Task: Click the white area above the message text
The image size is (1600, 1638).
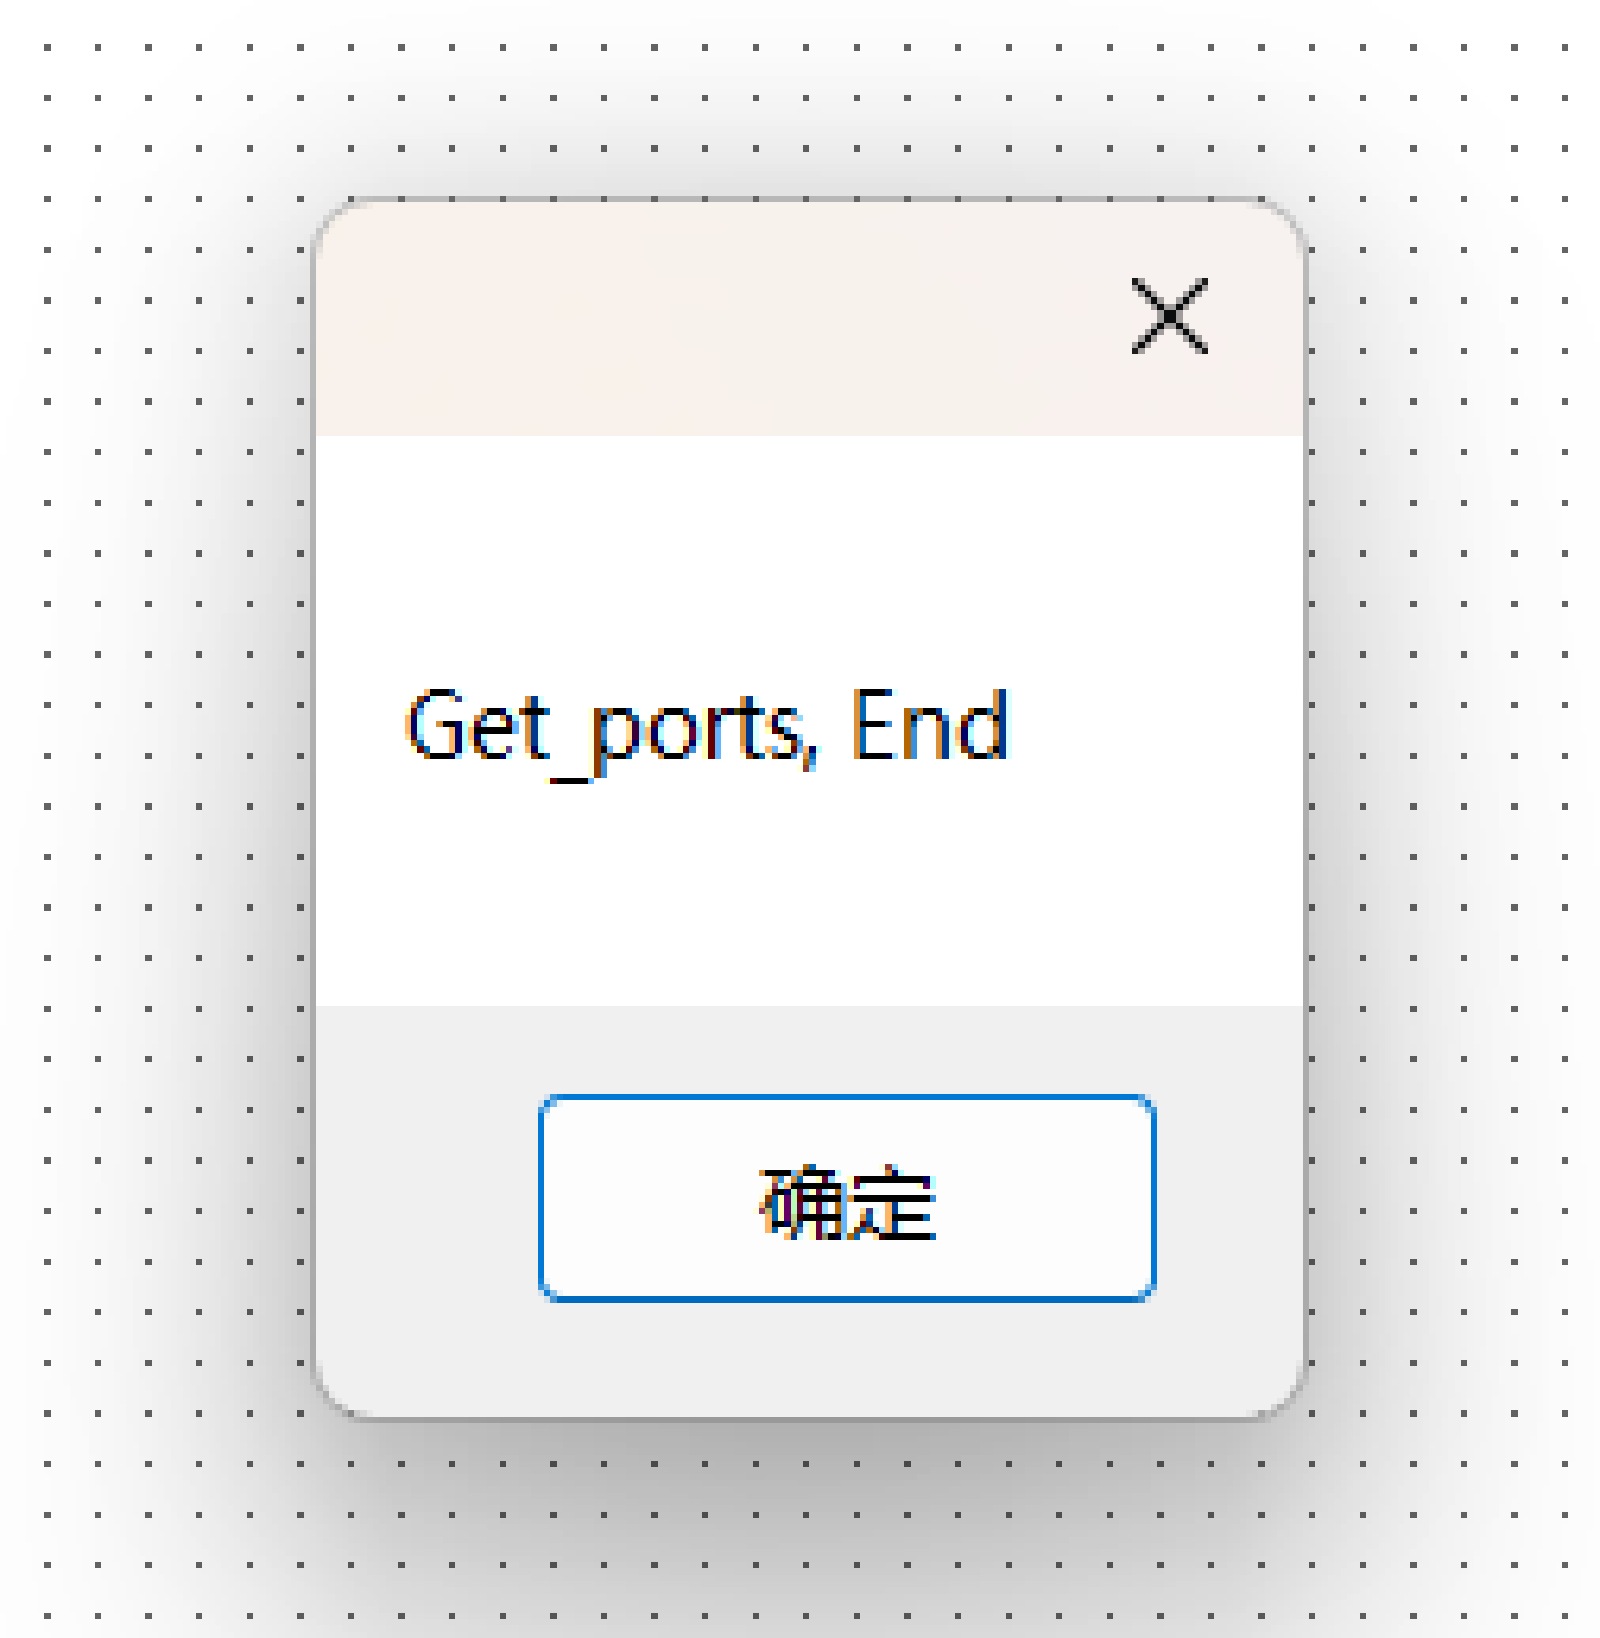Action: [810, 560]
